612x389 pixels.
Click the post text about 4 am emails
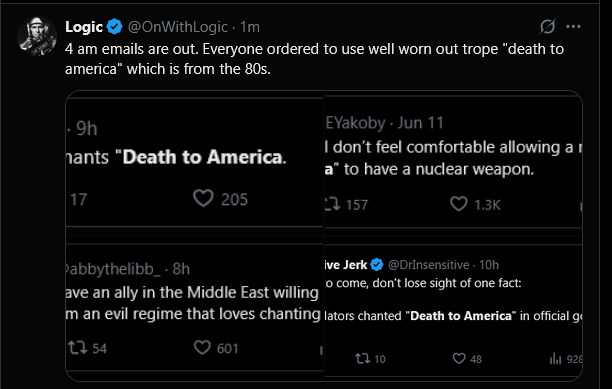click(x=314, y=59)
